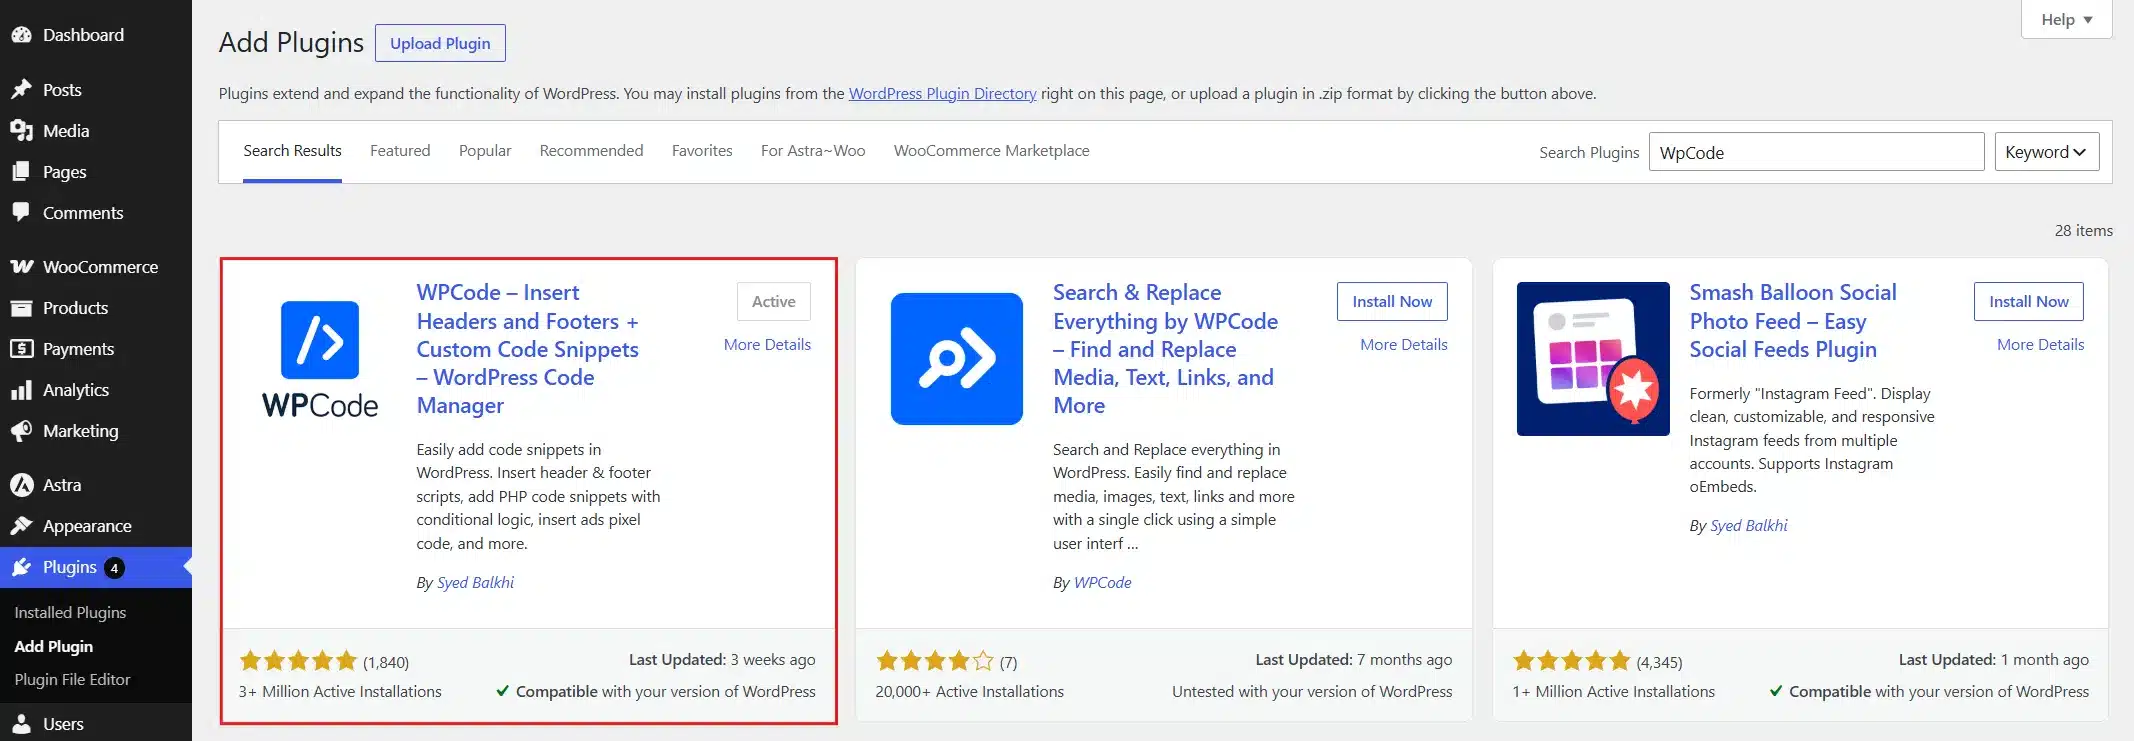Click "3+ Million Active Installations" text
The height and width of the screenshot is (741, 2134).
(340, 691)
